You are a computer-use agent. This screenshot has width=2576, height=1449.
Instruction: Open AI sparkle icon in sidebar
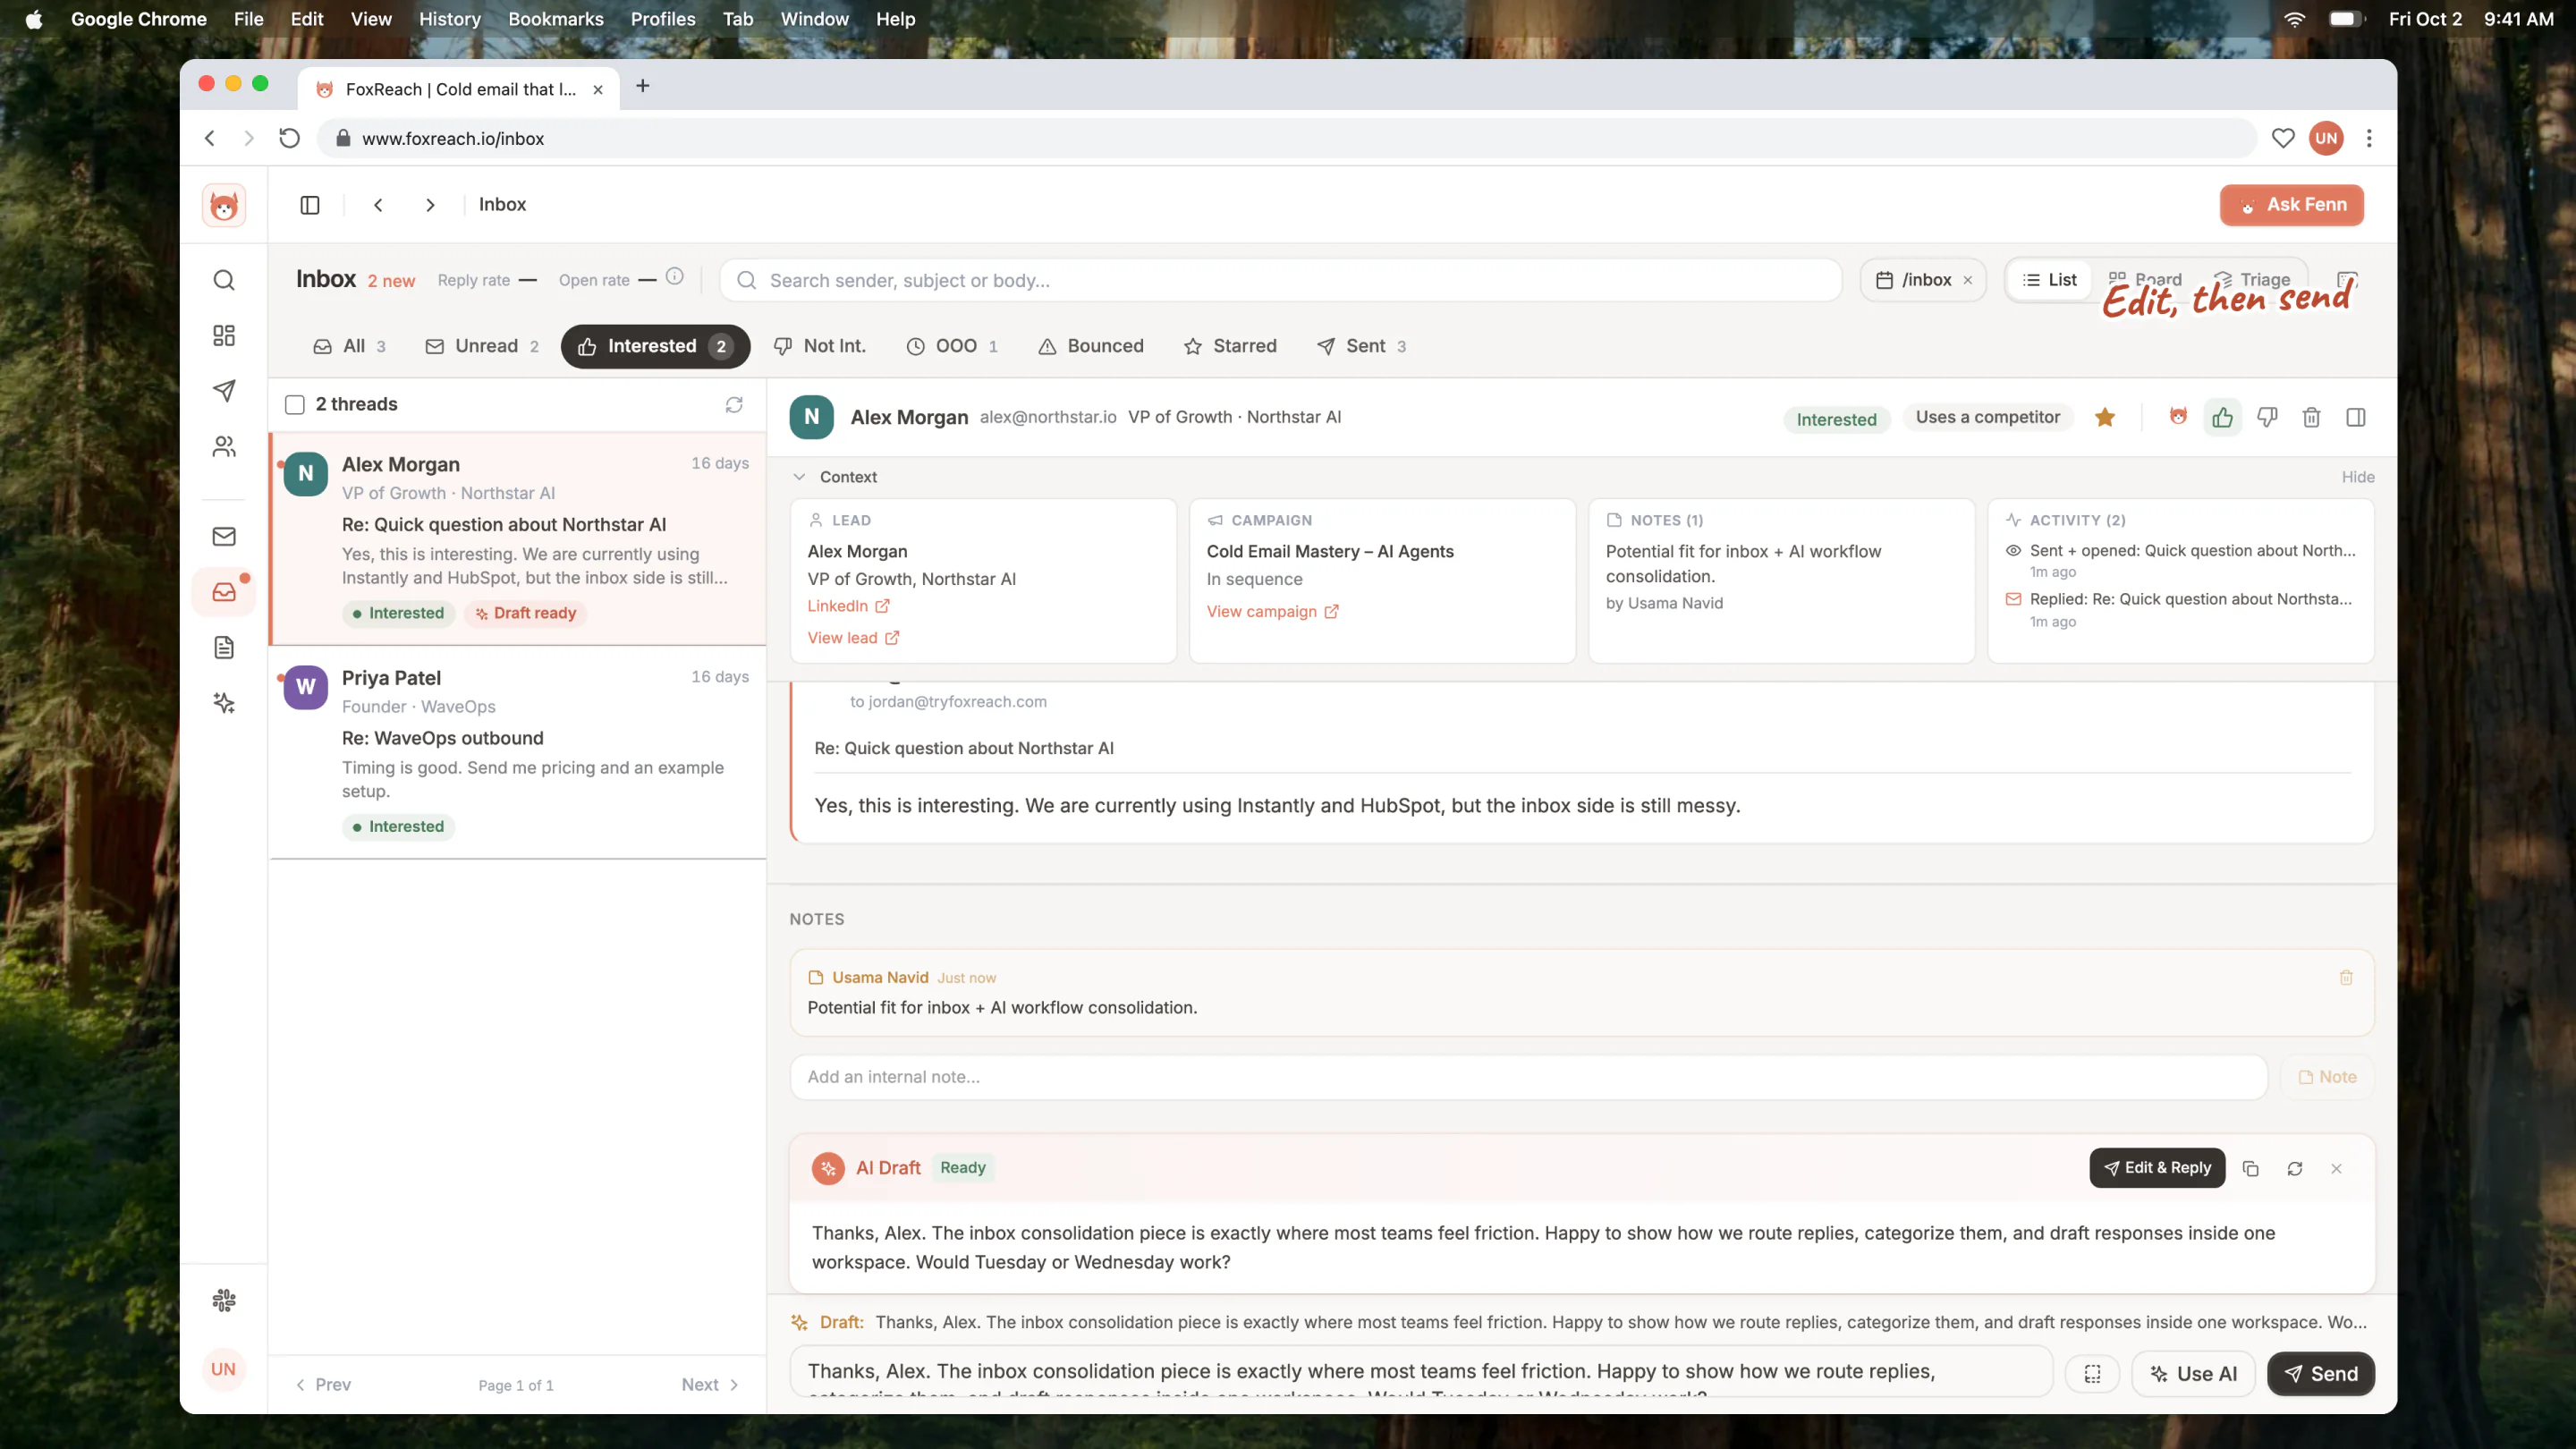click(224, 703)
